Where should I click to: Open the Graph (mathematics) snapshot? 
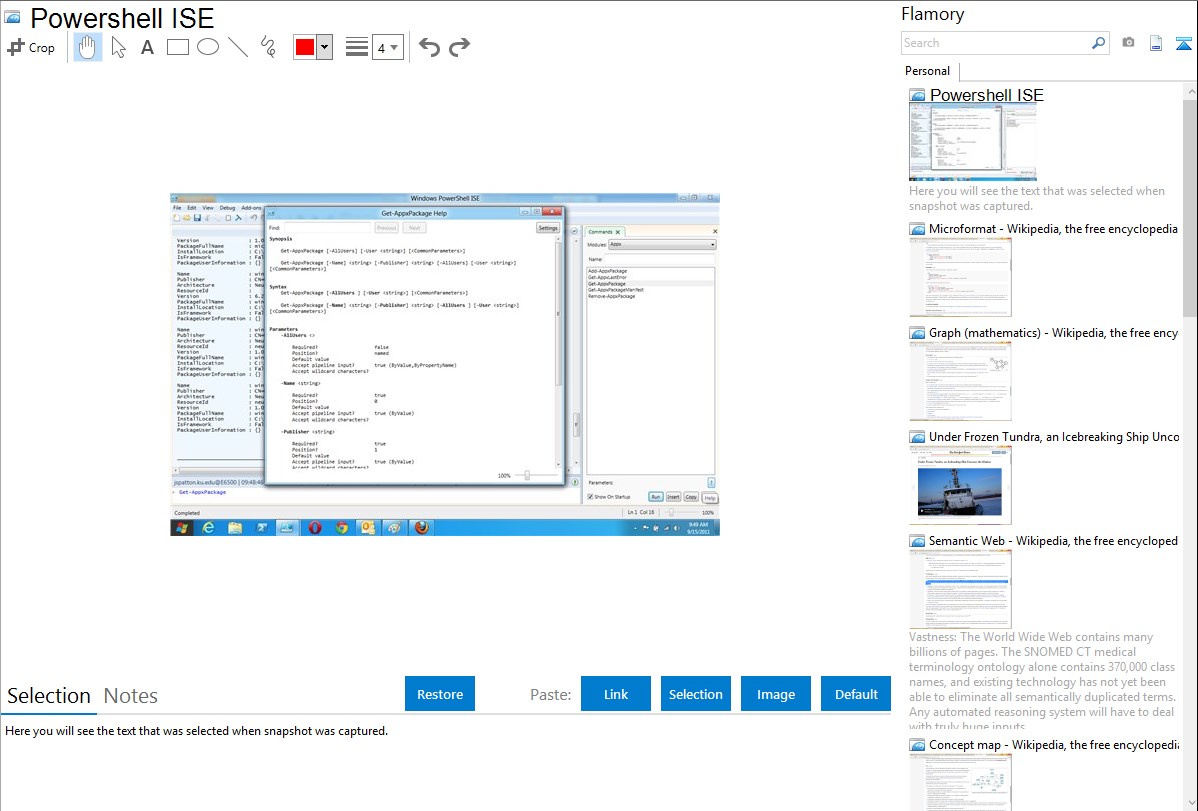[1053, 333]
